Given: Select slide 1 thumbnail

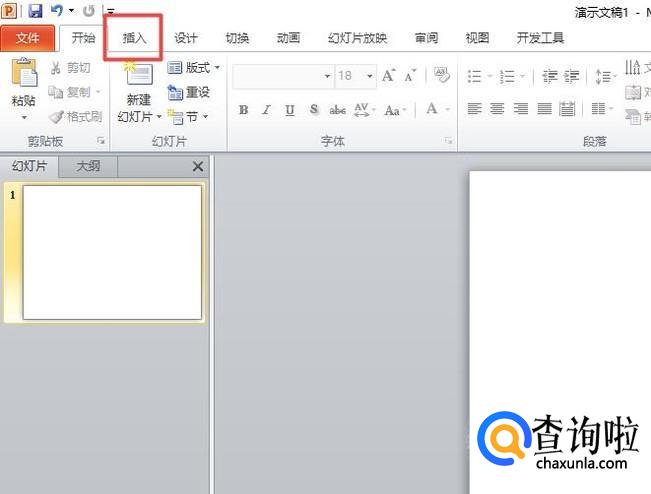Looking at the screenshot, I should point(112,252).
